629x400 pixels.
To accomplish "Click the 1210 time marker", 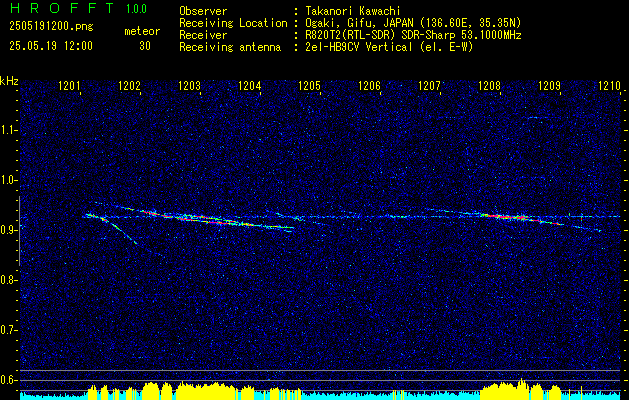I will 609,85.
